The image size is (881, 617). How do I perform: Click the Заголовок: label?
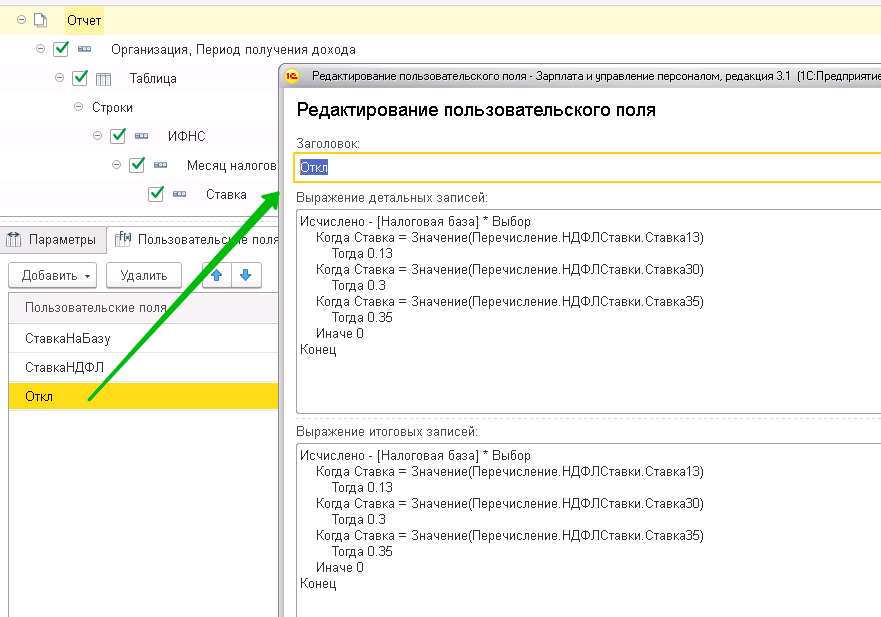[x=328, y=144]
